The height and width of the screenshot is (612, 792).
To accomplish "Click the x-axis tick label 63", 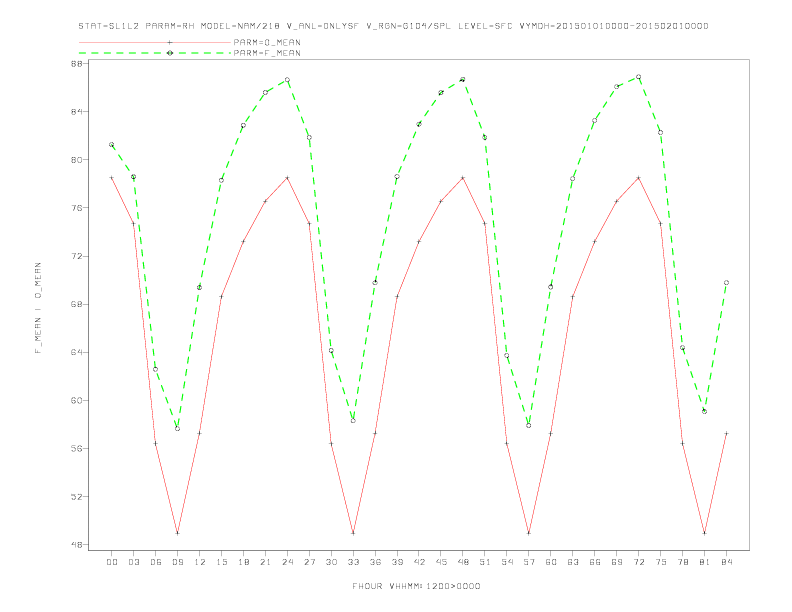I will [573, 562].
